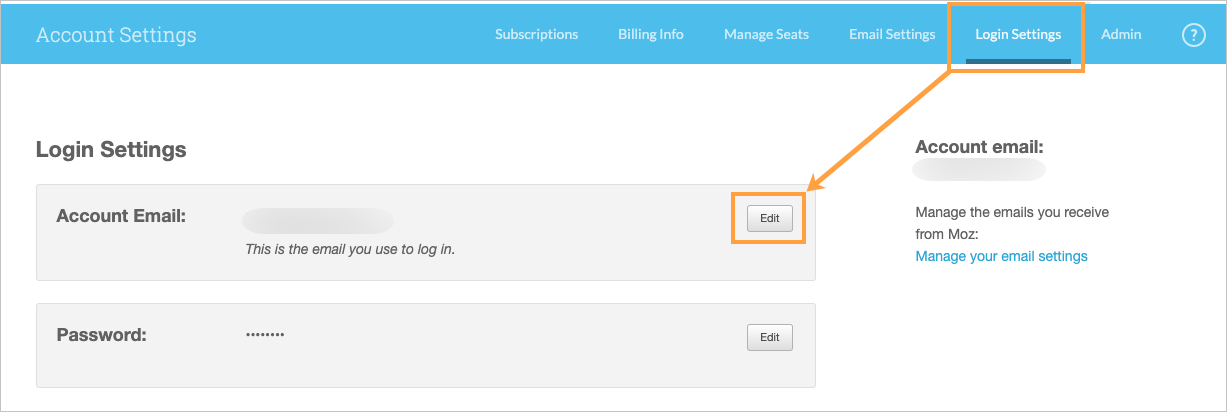Click the Login Settings tab

(x=1018, y=34)
